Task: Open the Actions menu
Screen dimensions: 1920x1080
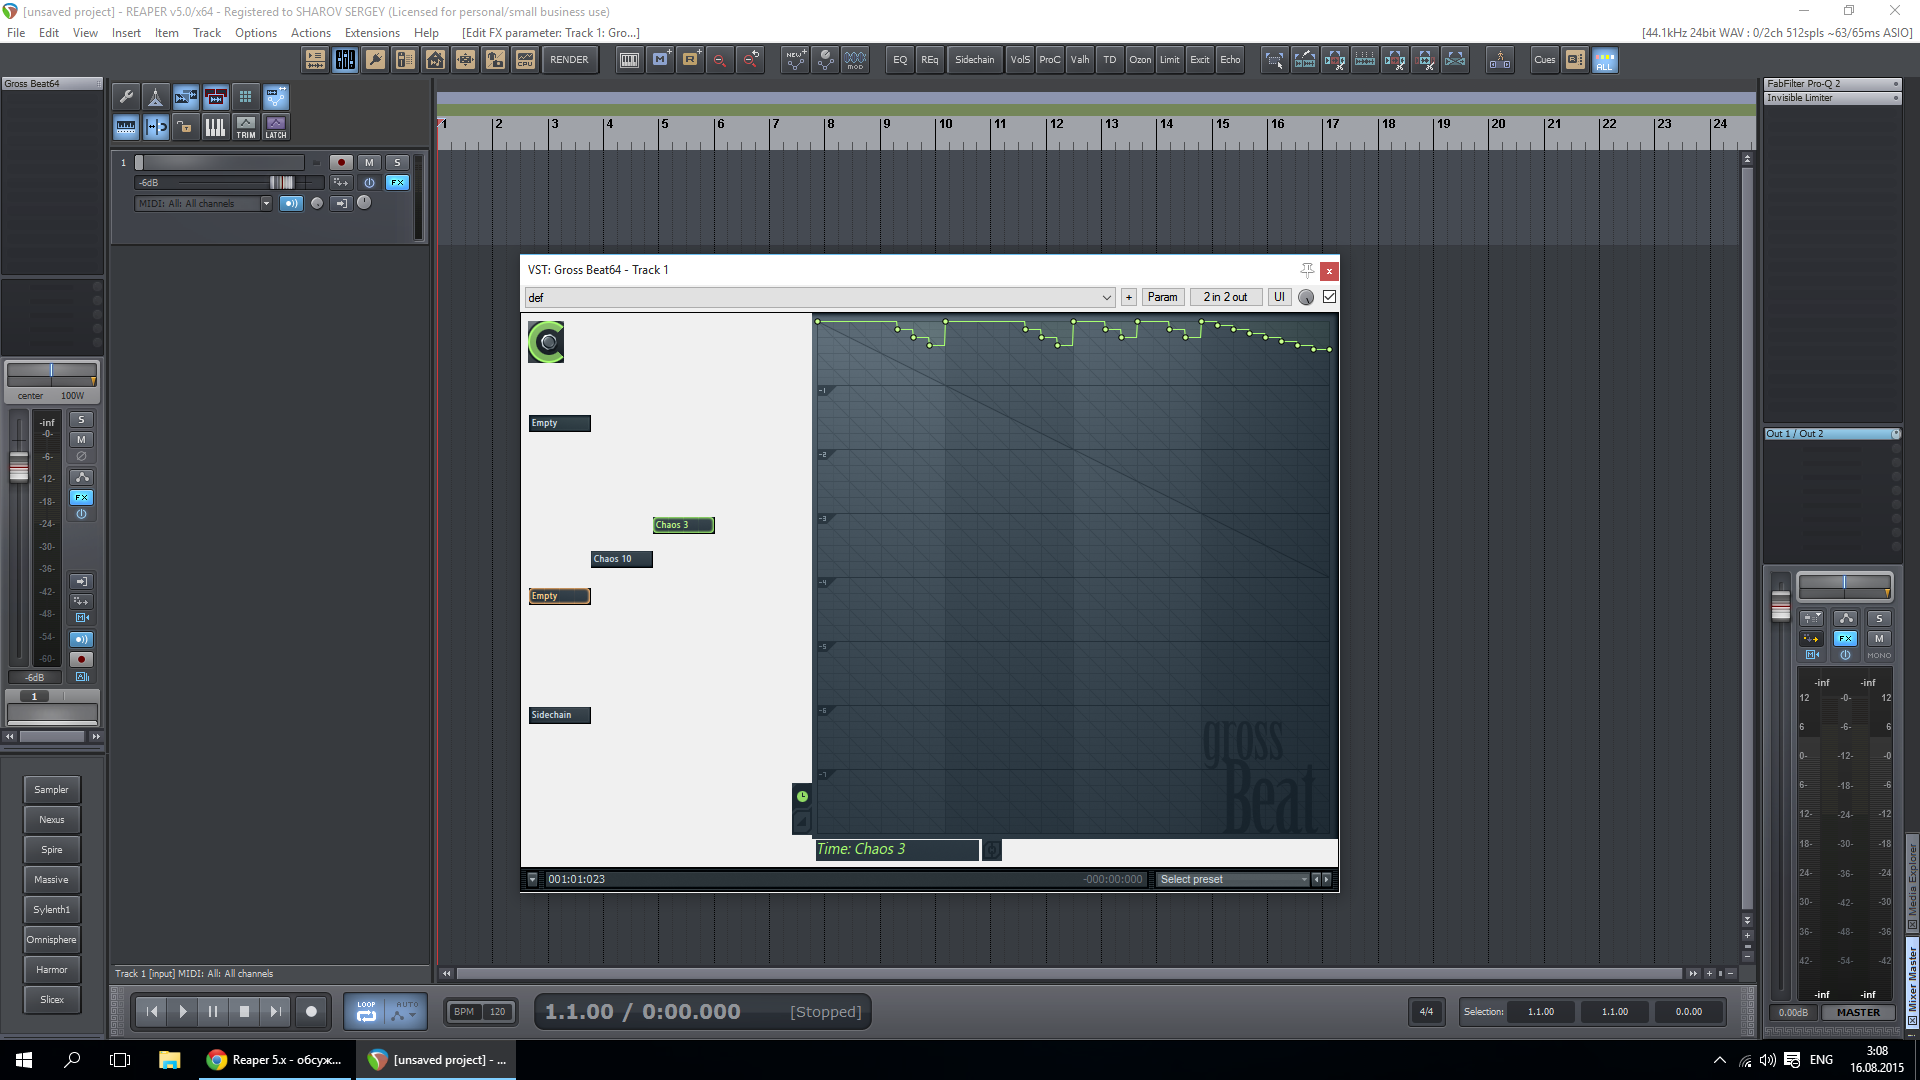Action: tap(311, 33)
